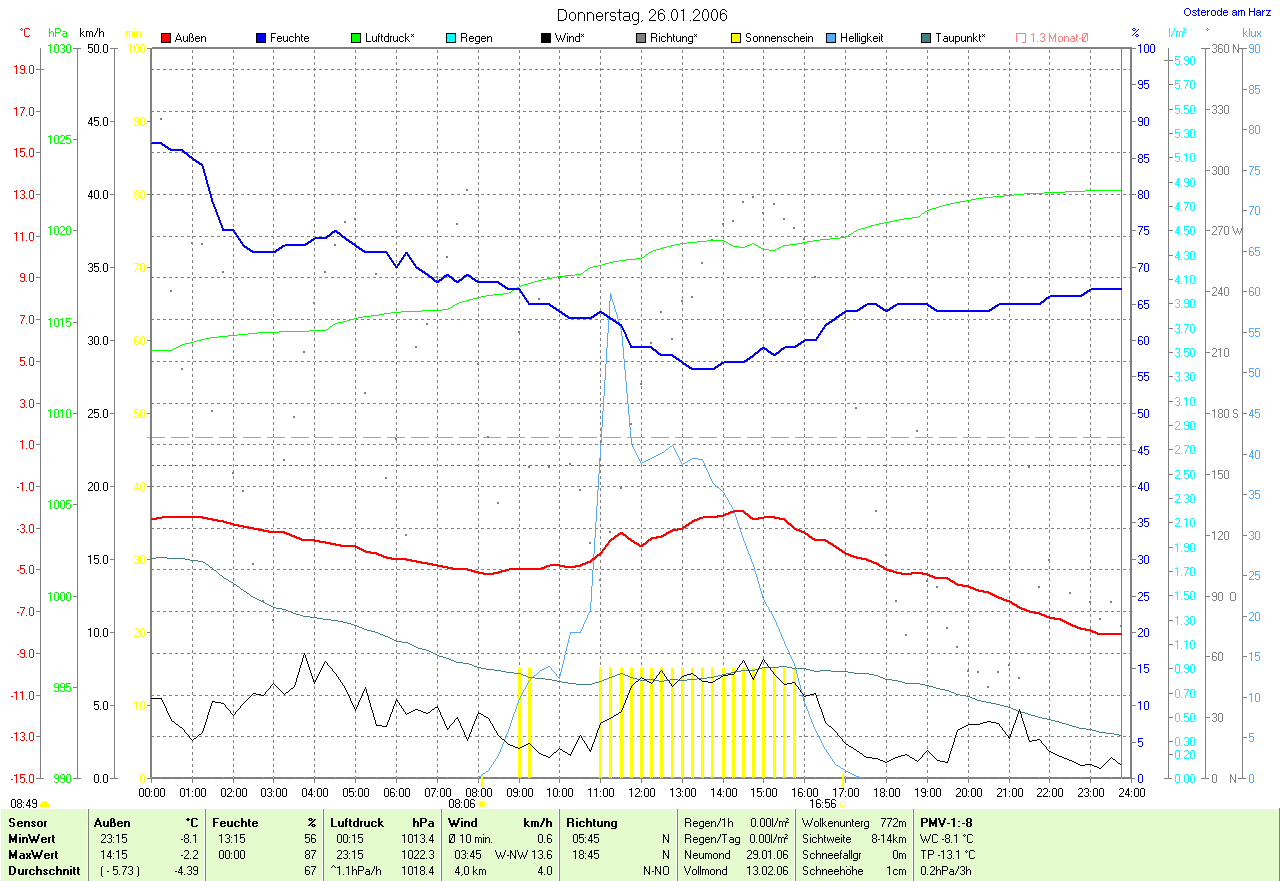
Task: Click the Donnerstag, 26.01.2006 title
Action: [x=642, y=15]
